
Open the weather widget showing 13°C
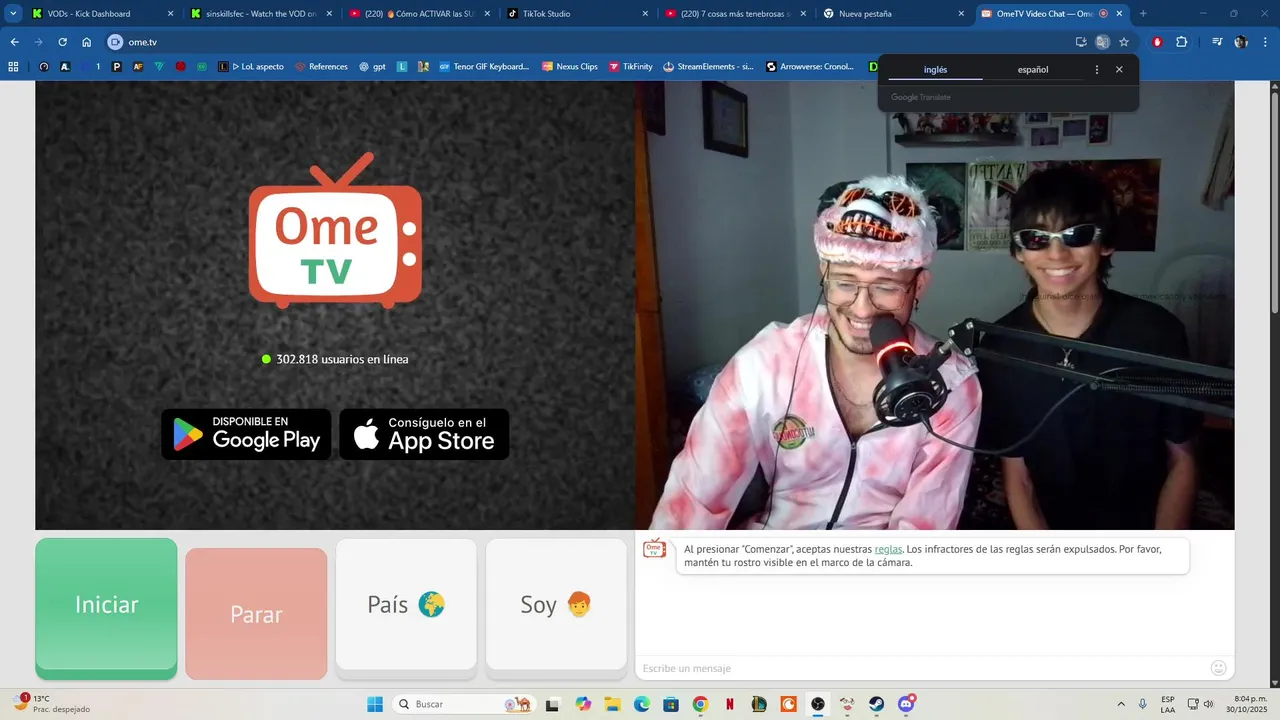point(50,704)
